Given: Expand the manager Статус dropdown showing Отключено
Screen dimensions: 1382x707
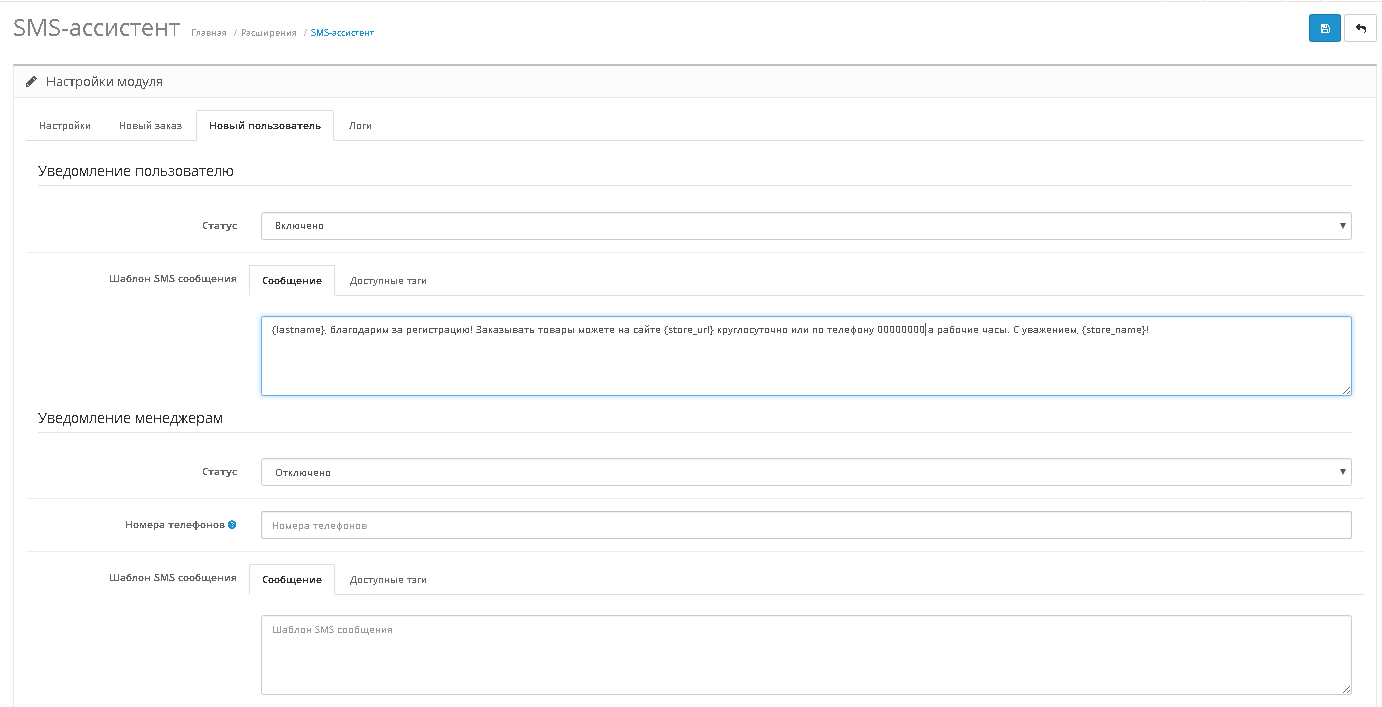Looking at the screenshot, I should [x=805, y=472].
